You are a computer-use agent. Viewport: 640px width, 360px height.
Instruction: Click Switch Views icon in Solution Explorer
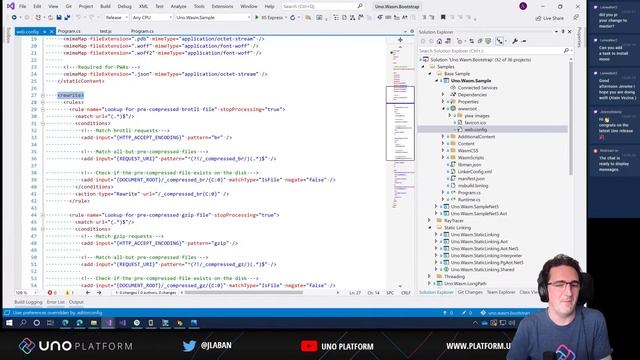coord(448,41)
